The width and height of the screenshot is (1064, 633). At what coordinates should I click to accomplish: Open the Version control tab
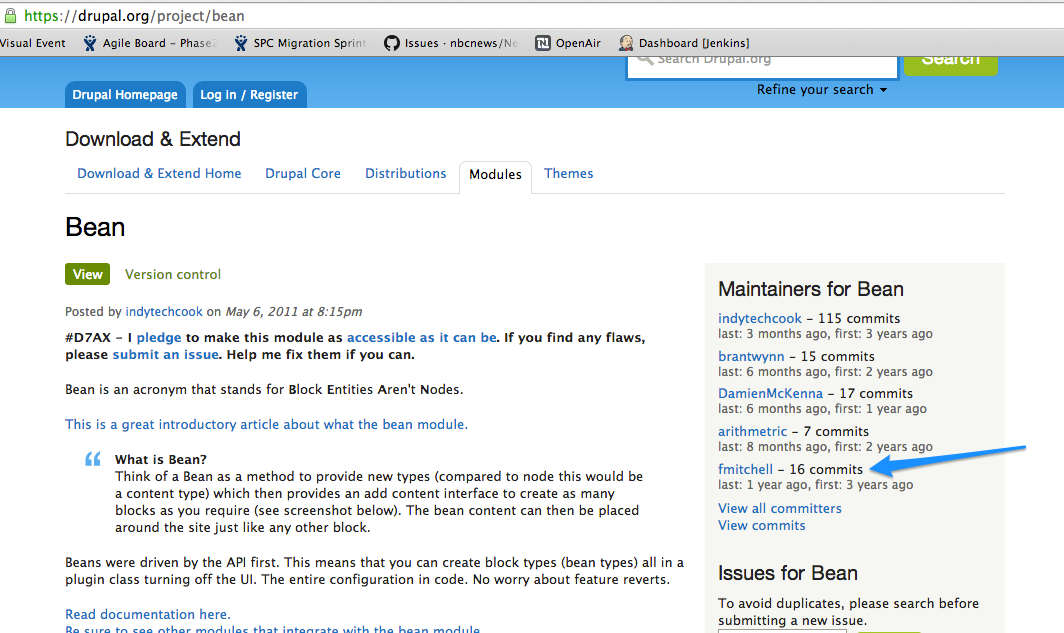click(x=173, y=275)
